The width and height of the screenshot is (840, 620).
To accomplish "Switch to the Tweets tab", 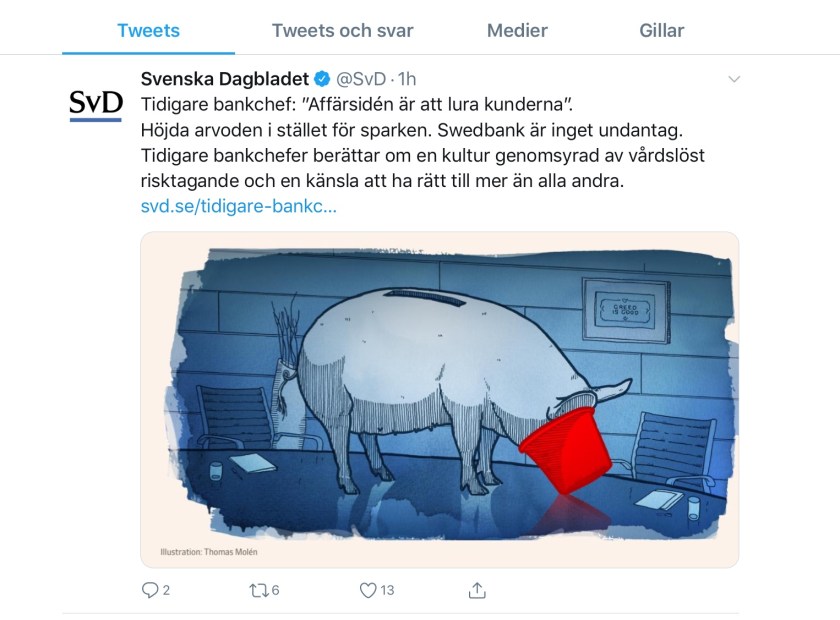I will coord(148,31).
